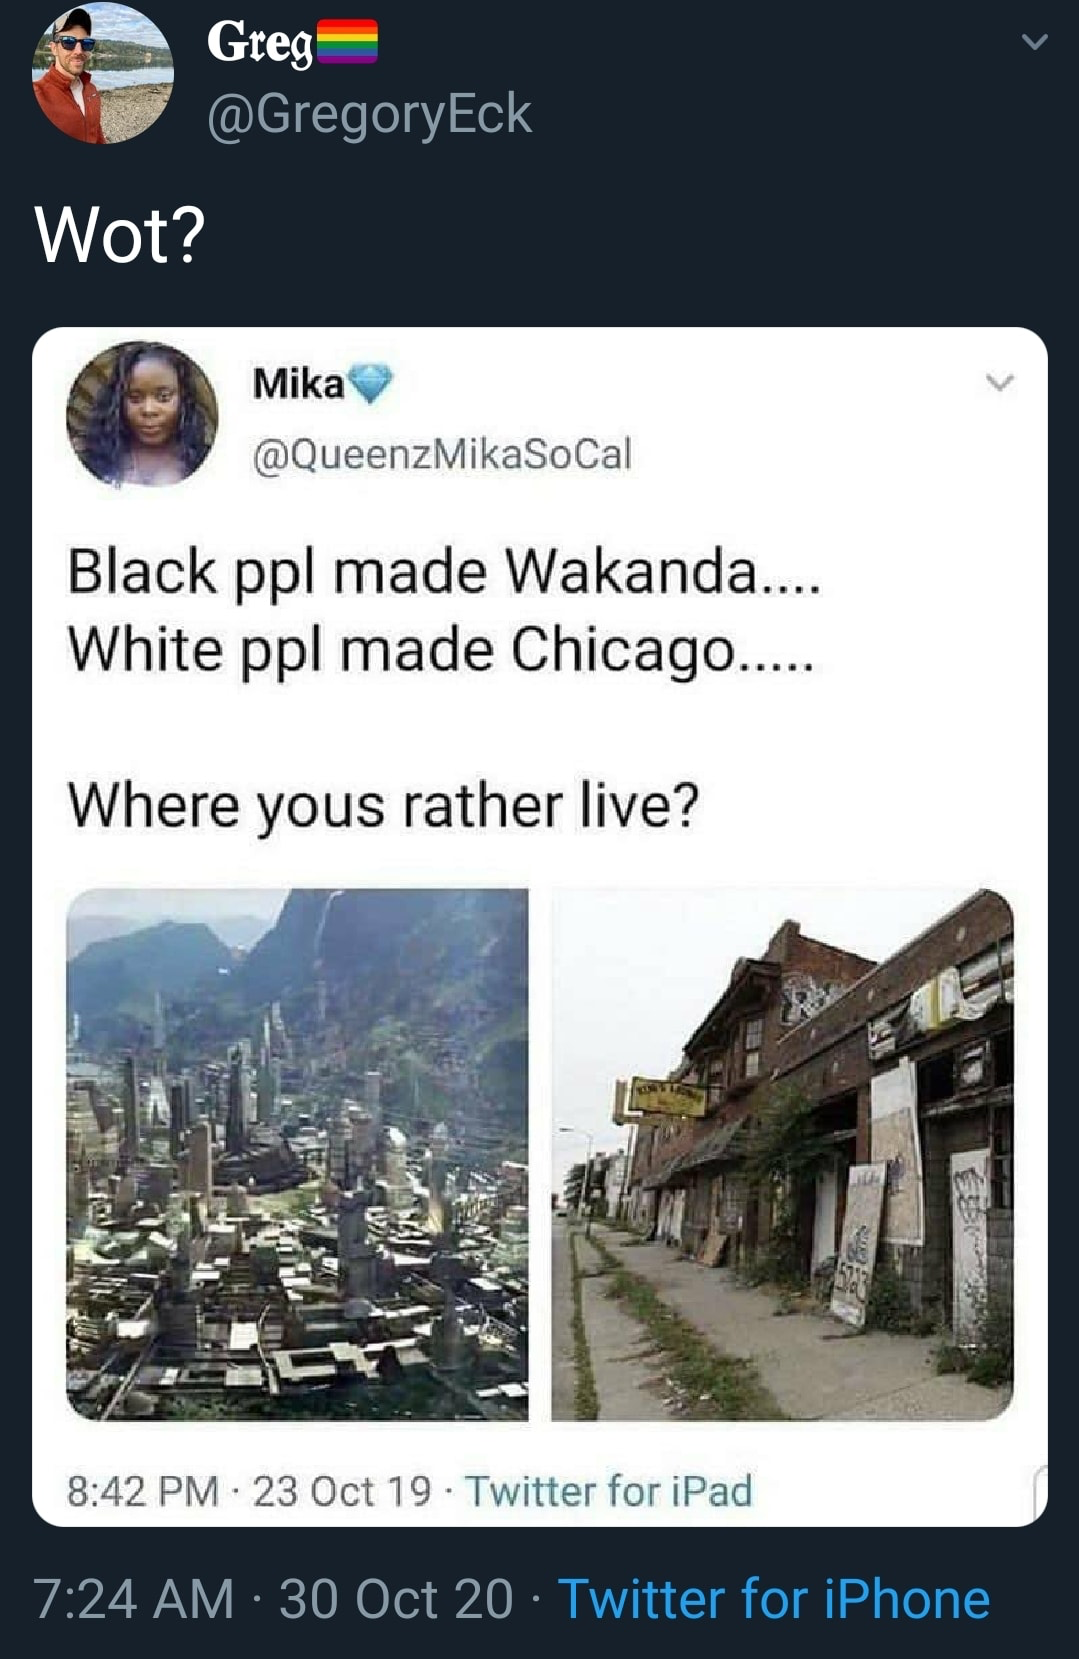
Task: Select the Mika display name
Action: [x=298, y=383]
